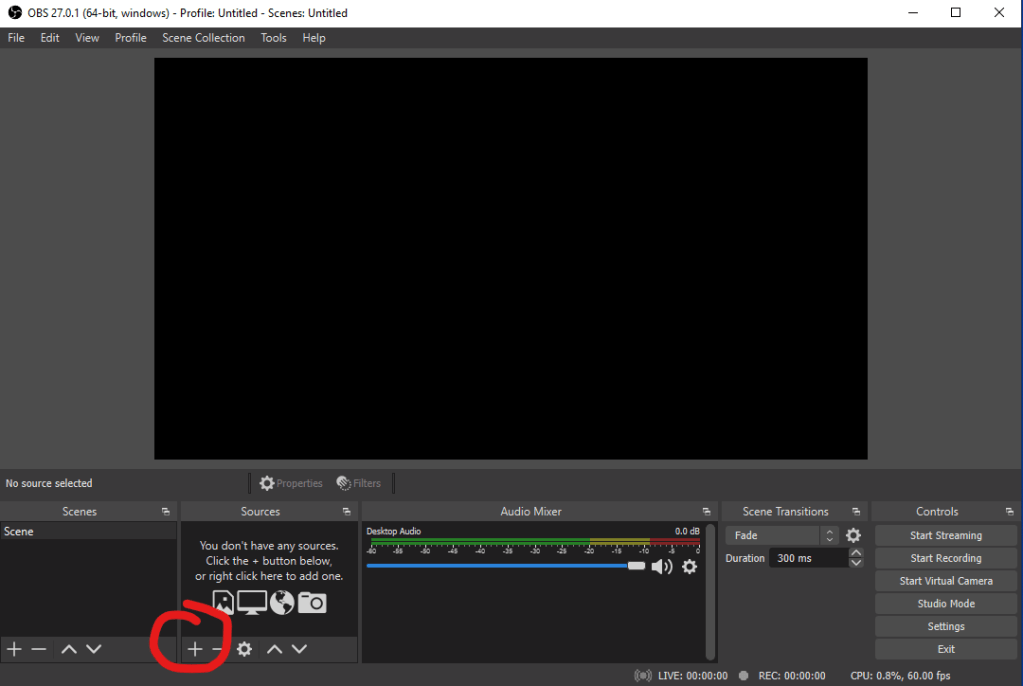The height and width of the screenshot is (686, 1023).
Task: Click the image source icon hint
Action: [x=223, y=602]
